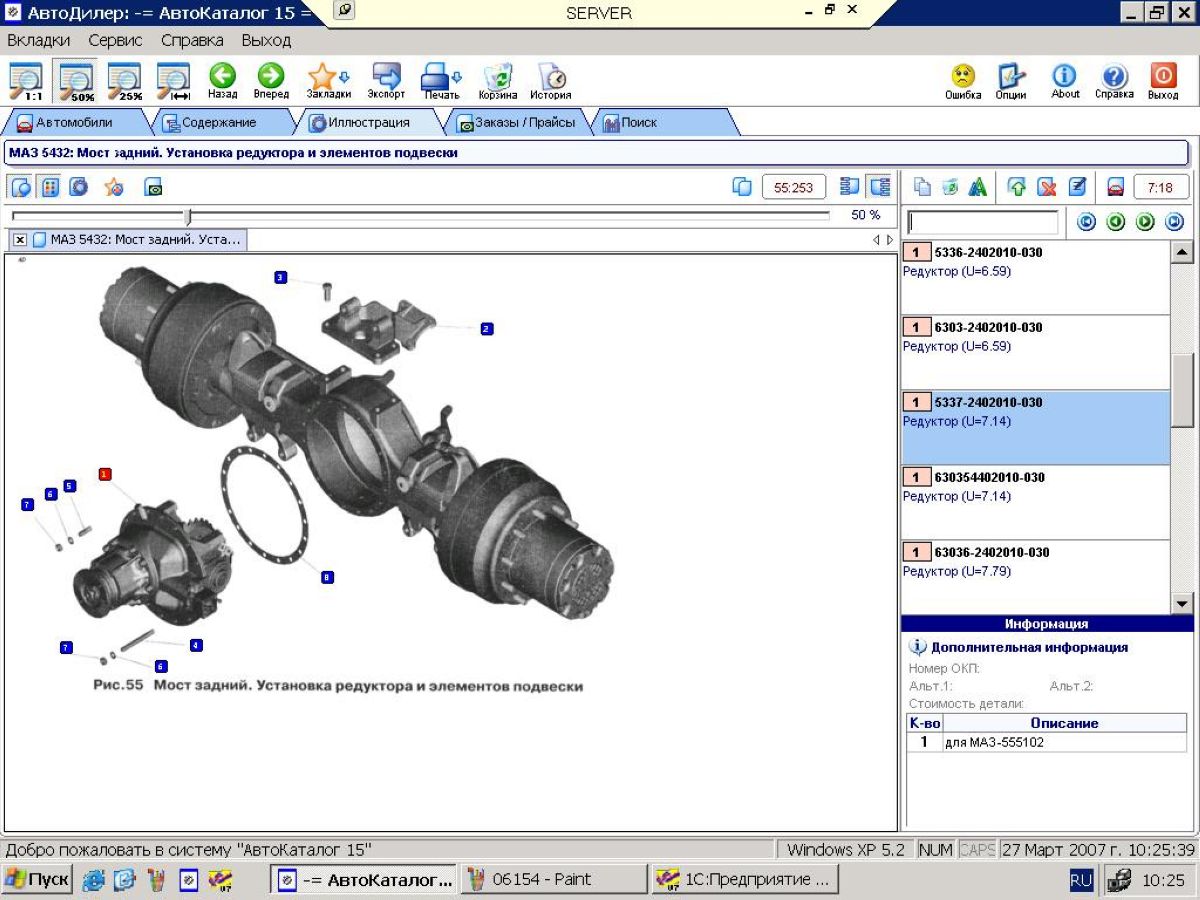Go back with the Назад button
The width and height of the screenshot is (1200, 900).
point(222,82)
